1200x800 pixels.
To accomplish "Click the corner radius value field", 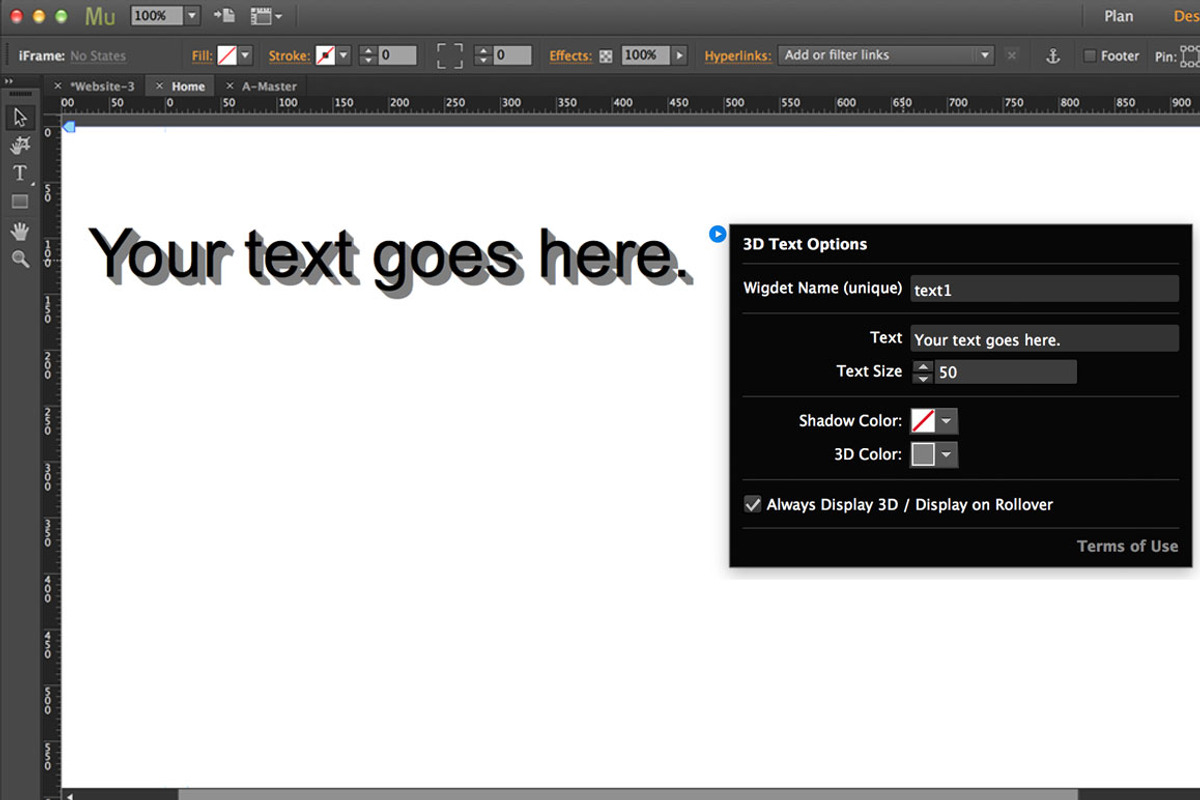I will 512,56.
